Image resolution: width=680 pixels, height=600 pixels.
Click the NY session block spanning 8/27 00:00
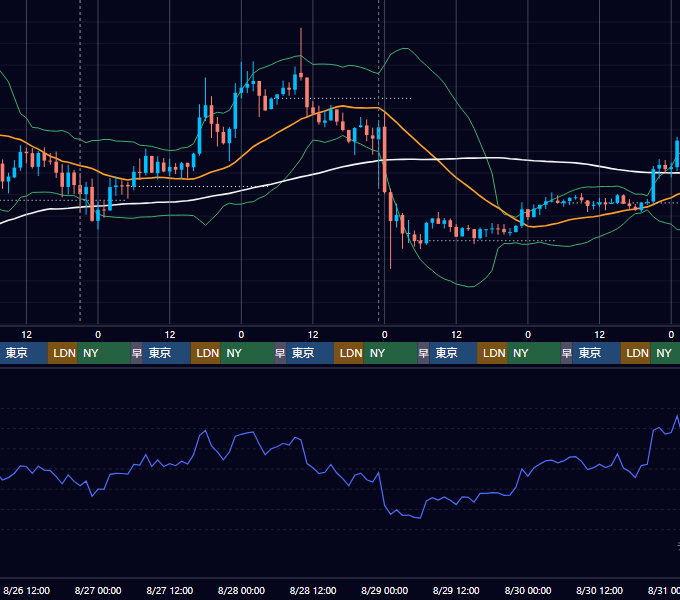(x=104, y=353)
